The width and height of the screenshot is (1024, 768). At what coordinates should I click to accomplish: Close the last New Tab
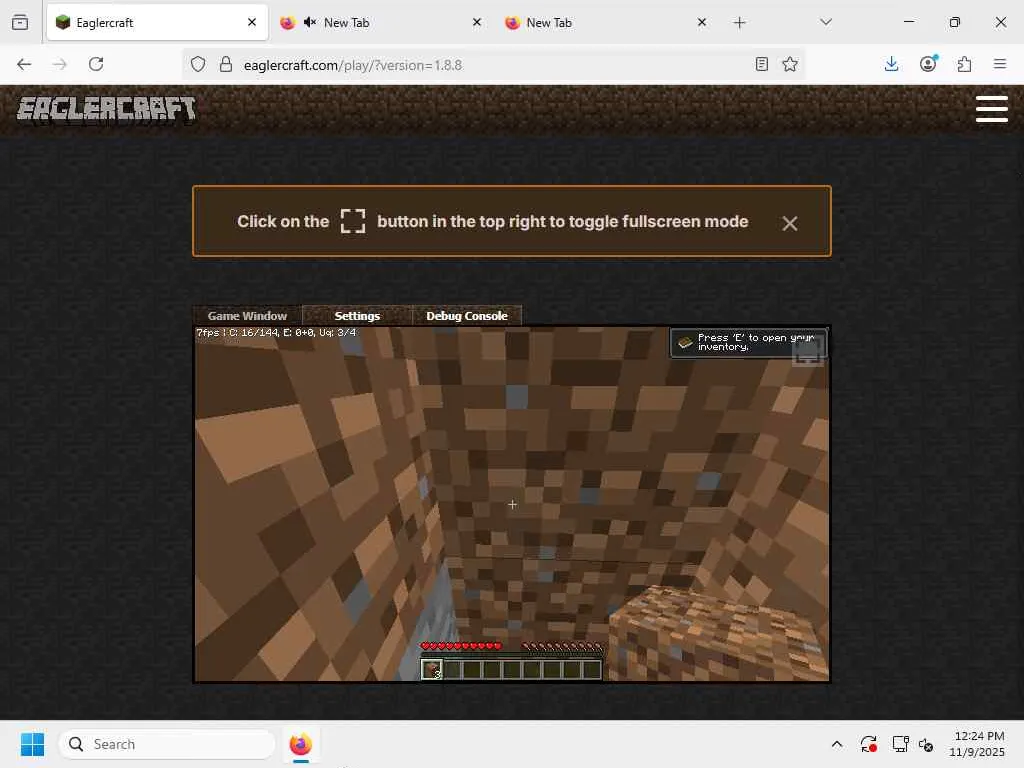pyautogui.click(x=702, y=22)
